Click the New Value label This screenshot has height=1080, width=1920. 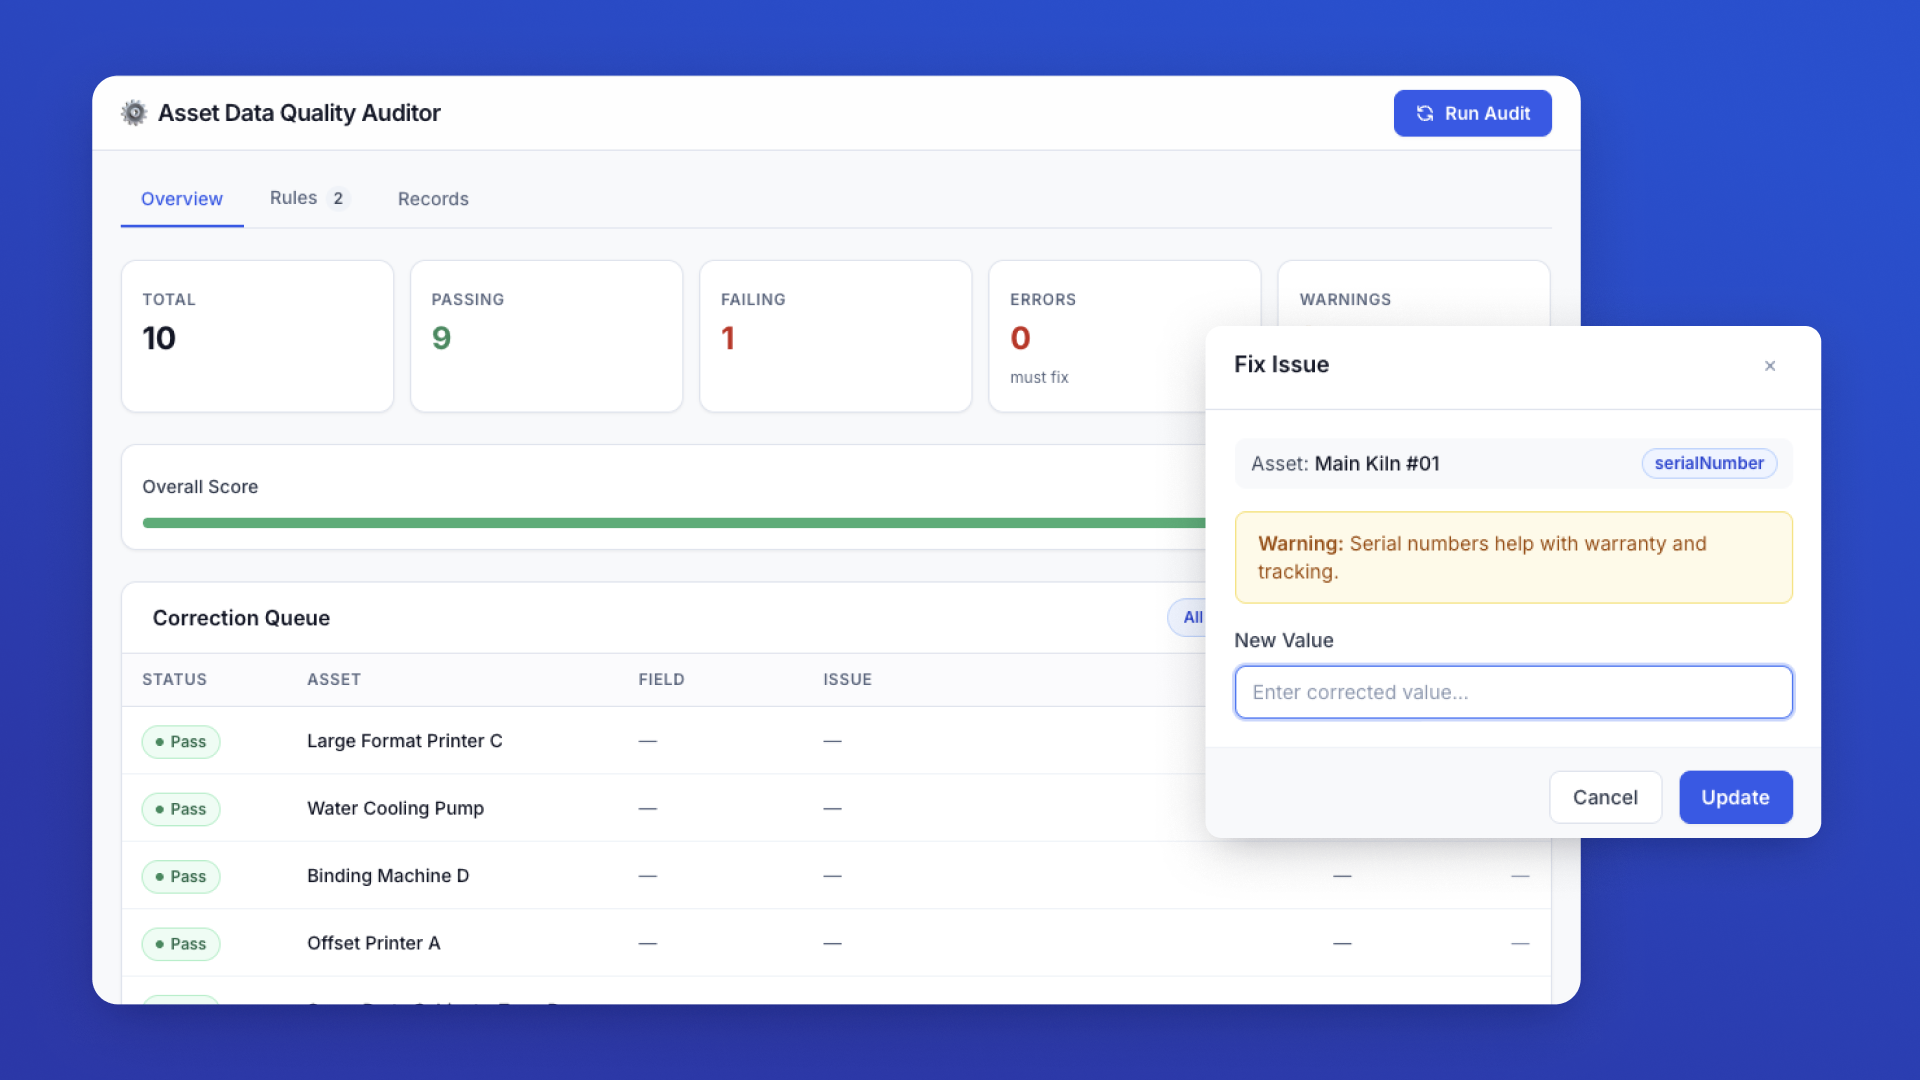click(x=1283, y=640)
